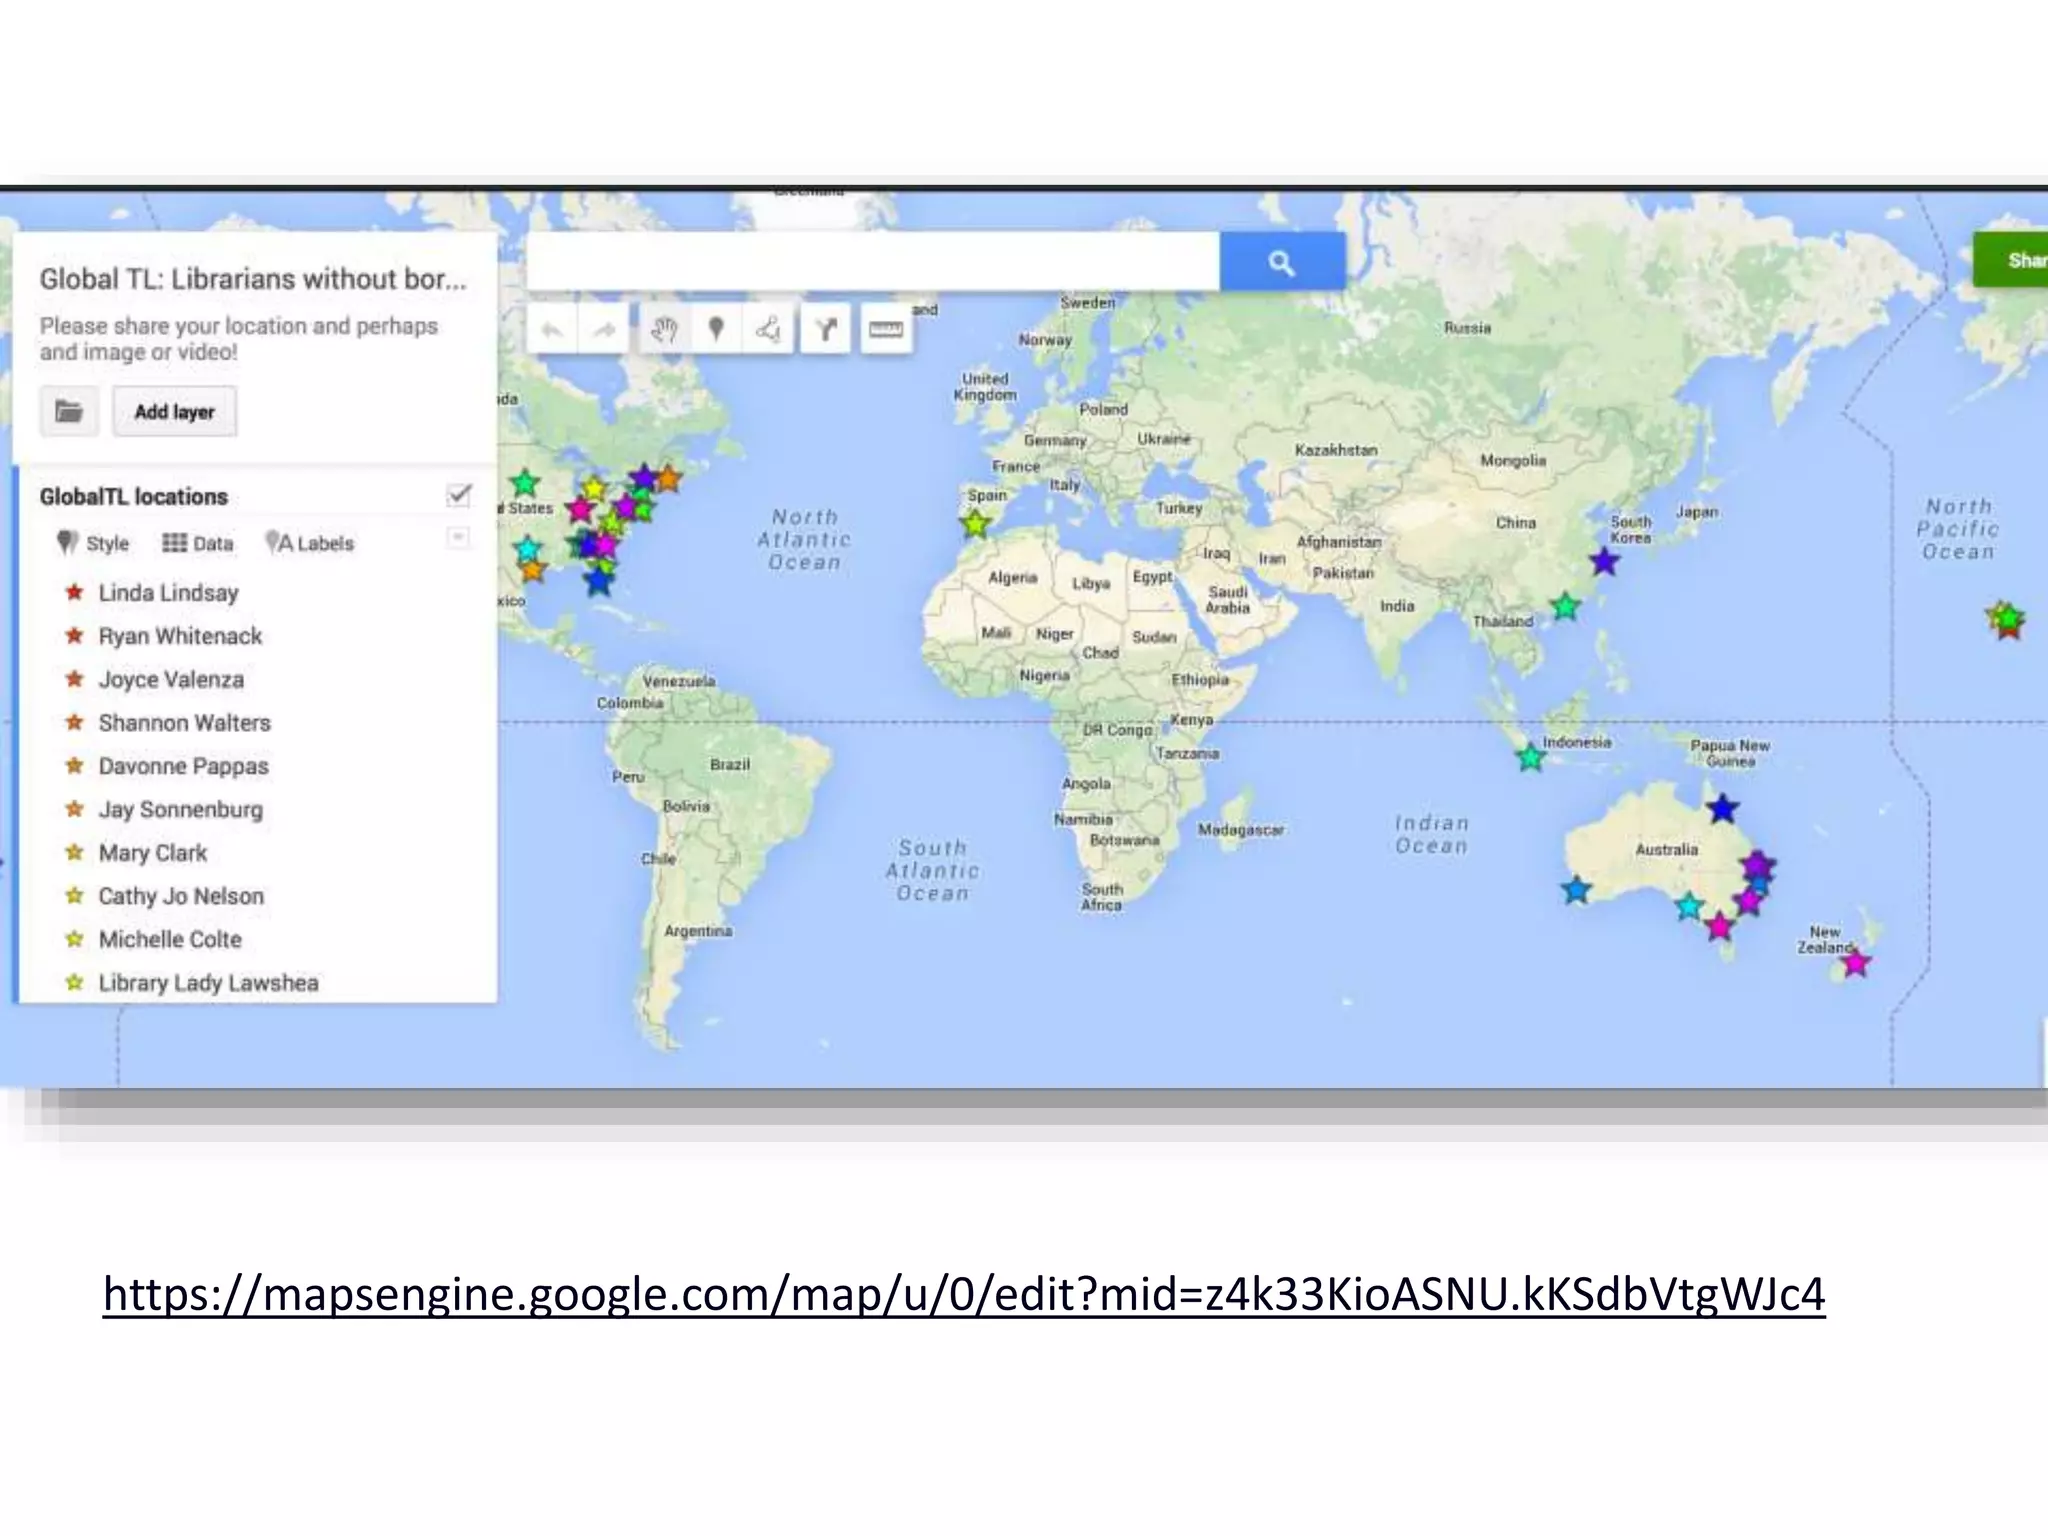Open the Data table for the layer
Screen dimensions: 2048x1536
198,543
